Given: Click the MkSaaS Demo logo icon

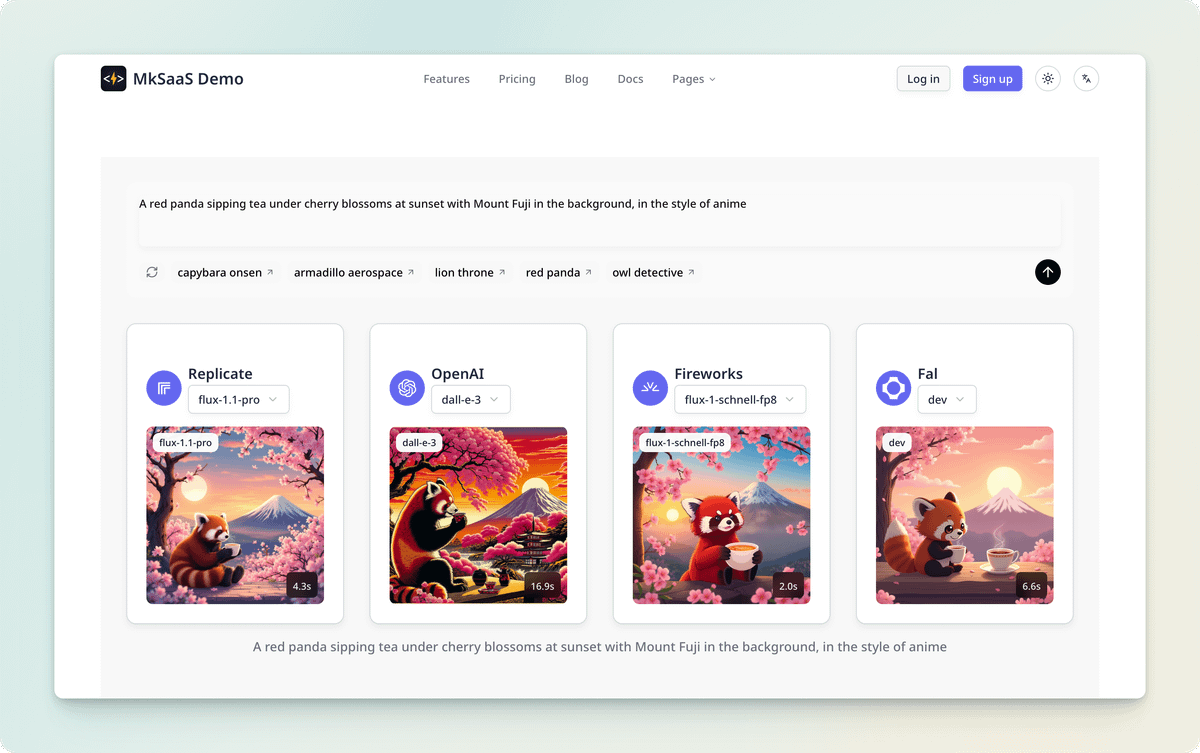Looking at the screenshot, I should [x=114, y=79].
